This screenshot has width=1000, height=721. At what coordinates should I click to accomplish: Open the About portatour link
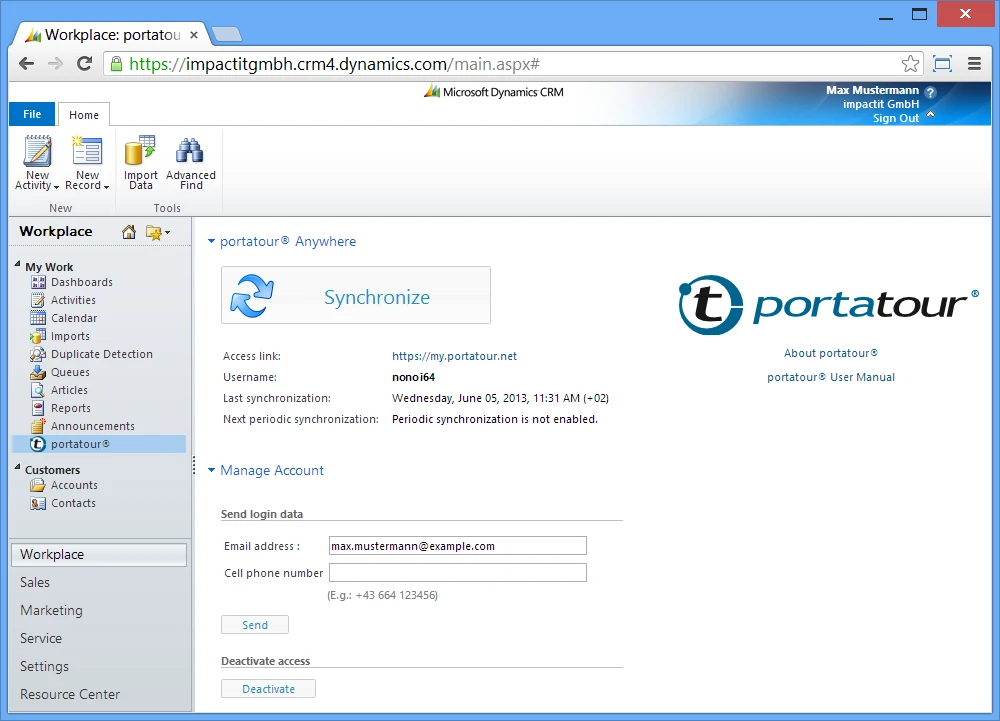coord(830,353)
